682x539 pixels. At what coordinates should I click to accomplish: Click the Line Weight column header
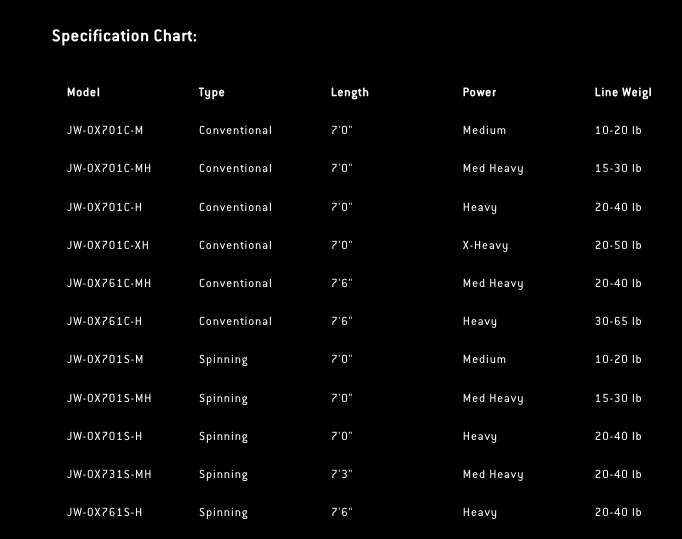pyautogui.click(x=622, y=92)
